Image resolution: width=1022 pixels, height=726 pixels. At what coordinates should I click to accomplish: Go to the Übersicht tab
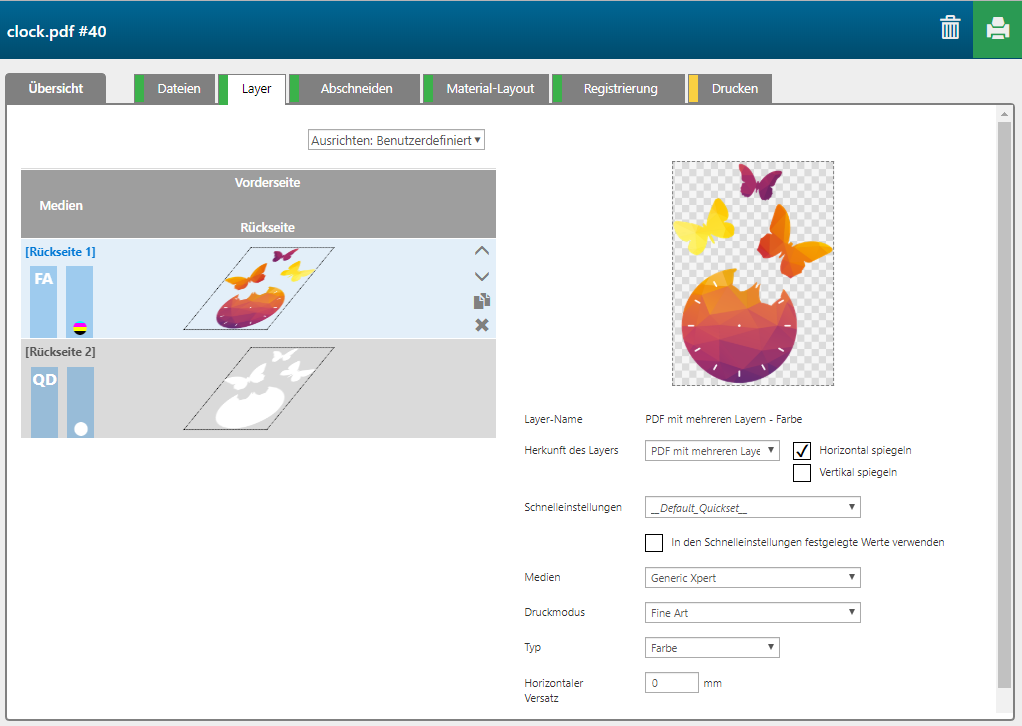click(56, 89)
